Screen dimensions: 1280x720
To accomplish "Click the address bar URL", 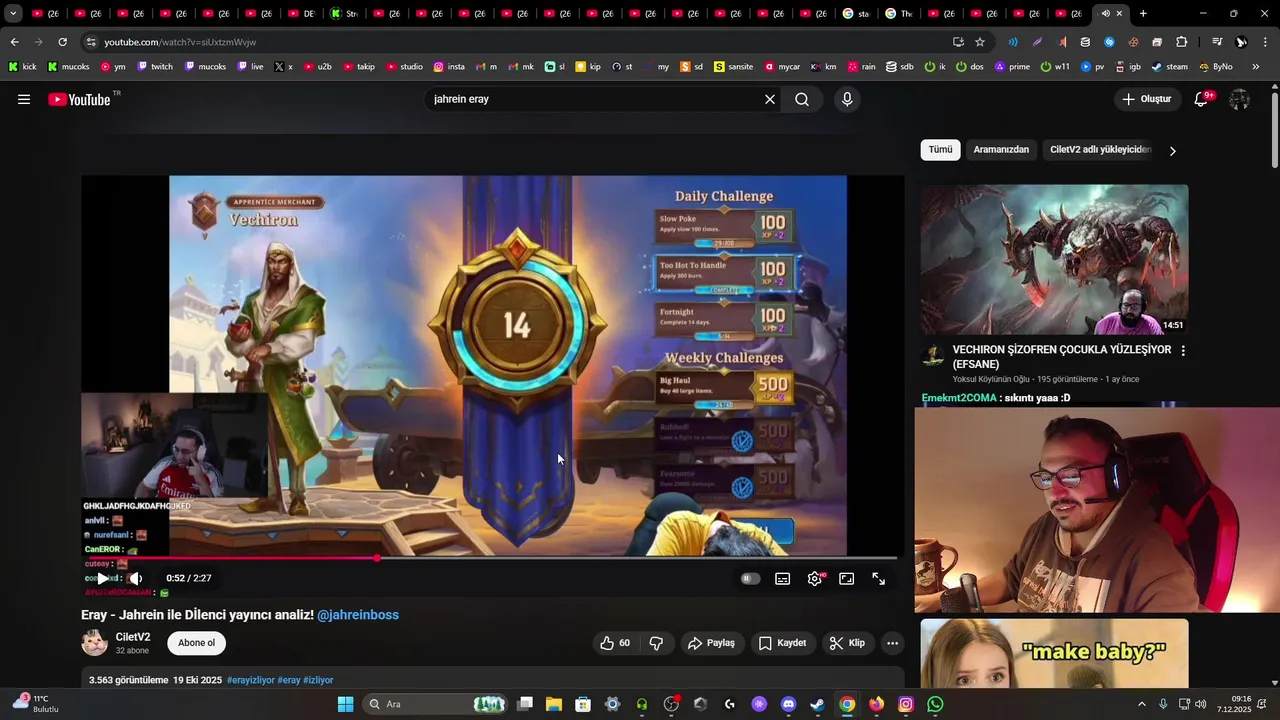I will (180, 42).
